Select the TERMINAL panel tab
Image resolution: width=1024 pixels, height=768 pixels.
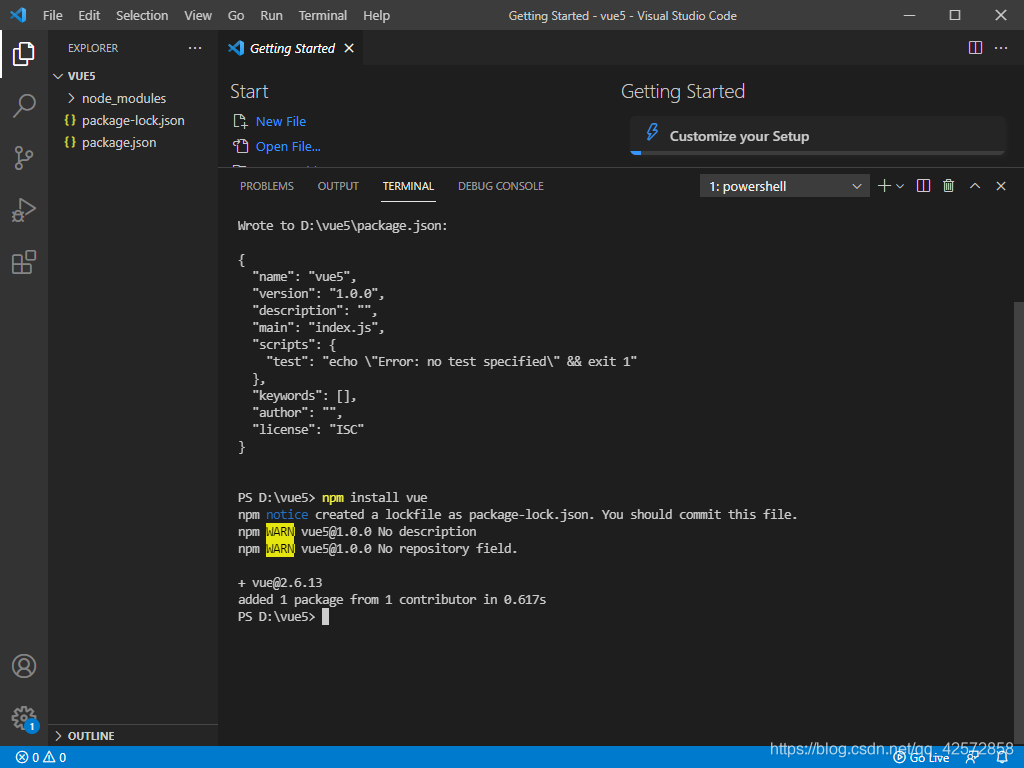click(408, 186)
